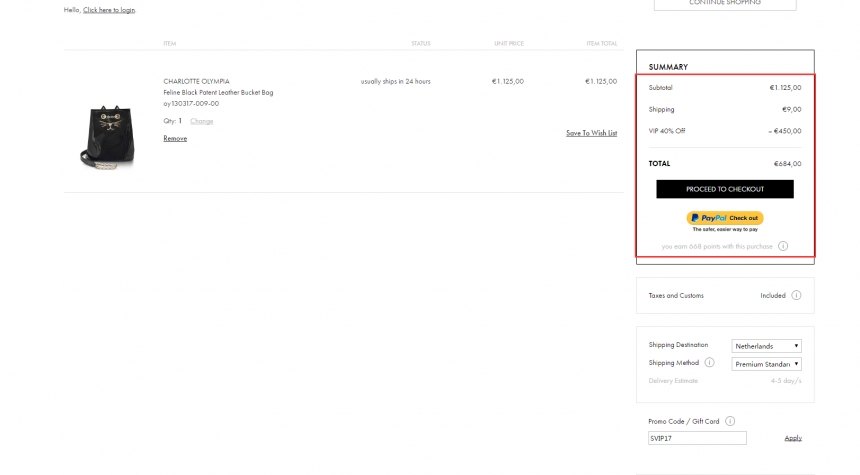Image resolution: width=860 pixels, height=475 pixels.
Task: Save item to wish list
Action: click(591, 133)
